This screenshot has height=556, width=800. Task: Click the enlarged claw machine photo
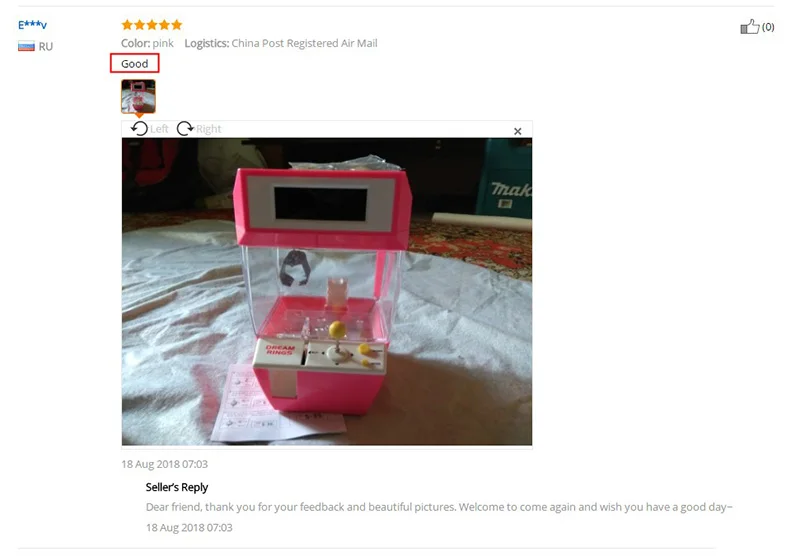(327, 291)
